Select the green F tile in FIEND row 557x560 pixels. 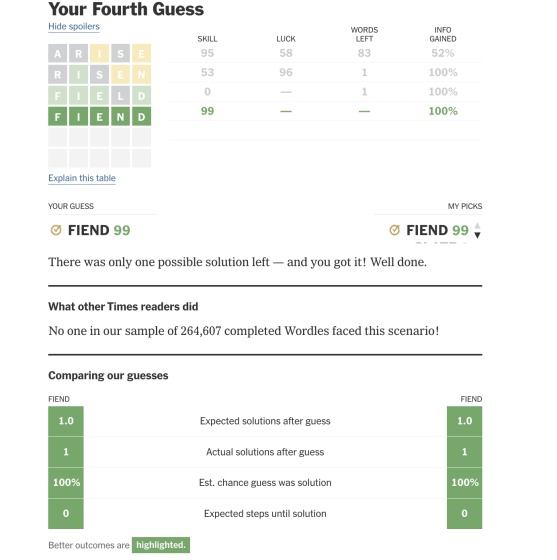(x=57, y=116)
